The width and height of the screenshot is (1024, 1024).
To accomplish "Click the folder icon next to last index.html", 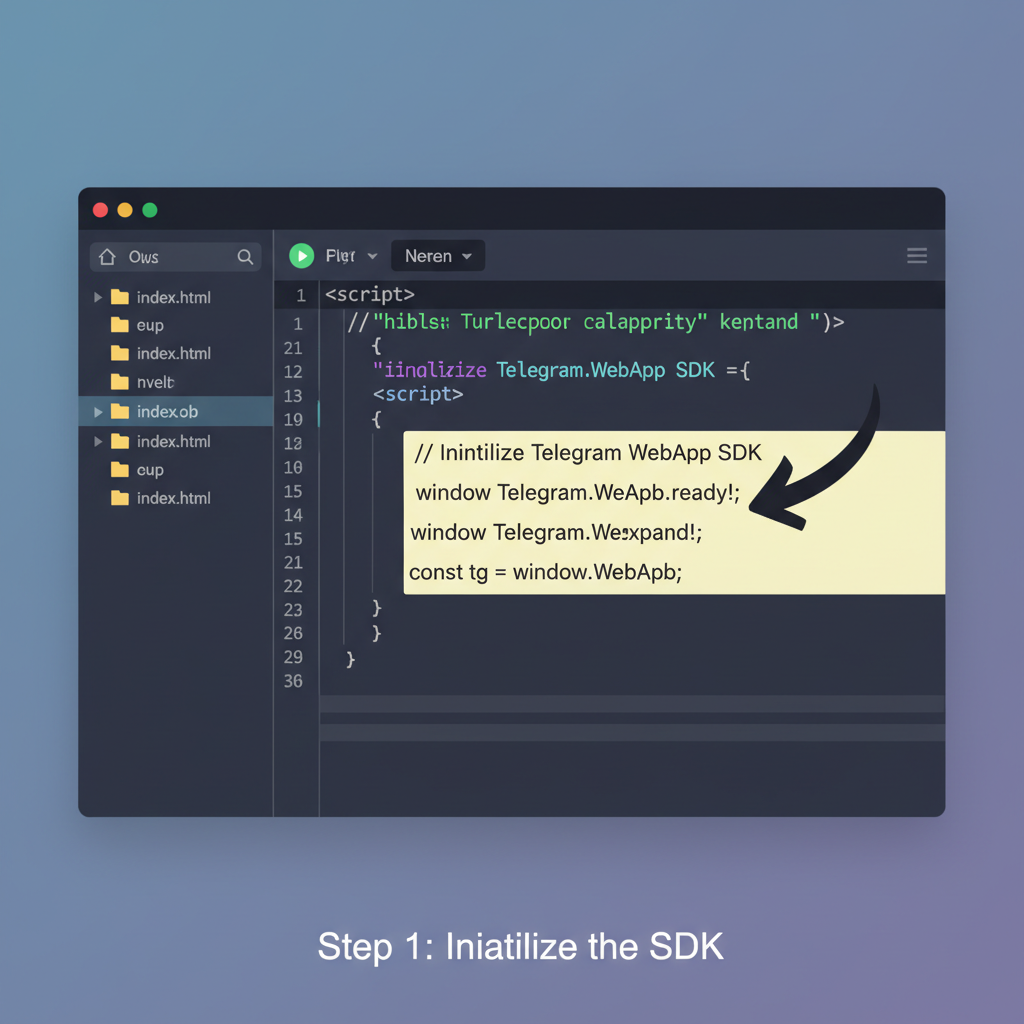I will point(119,497).
